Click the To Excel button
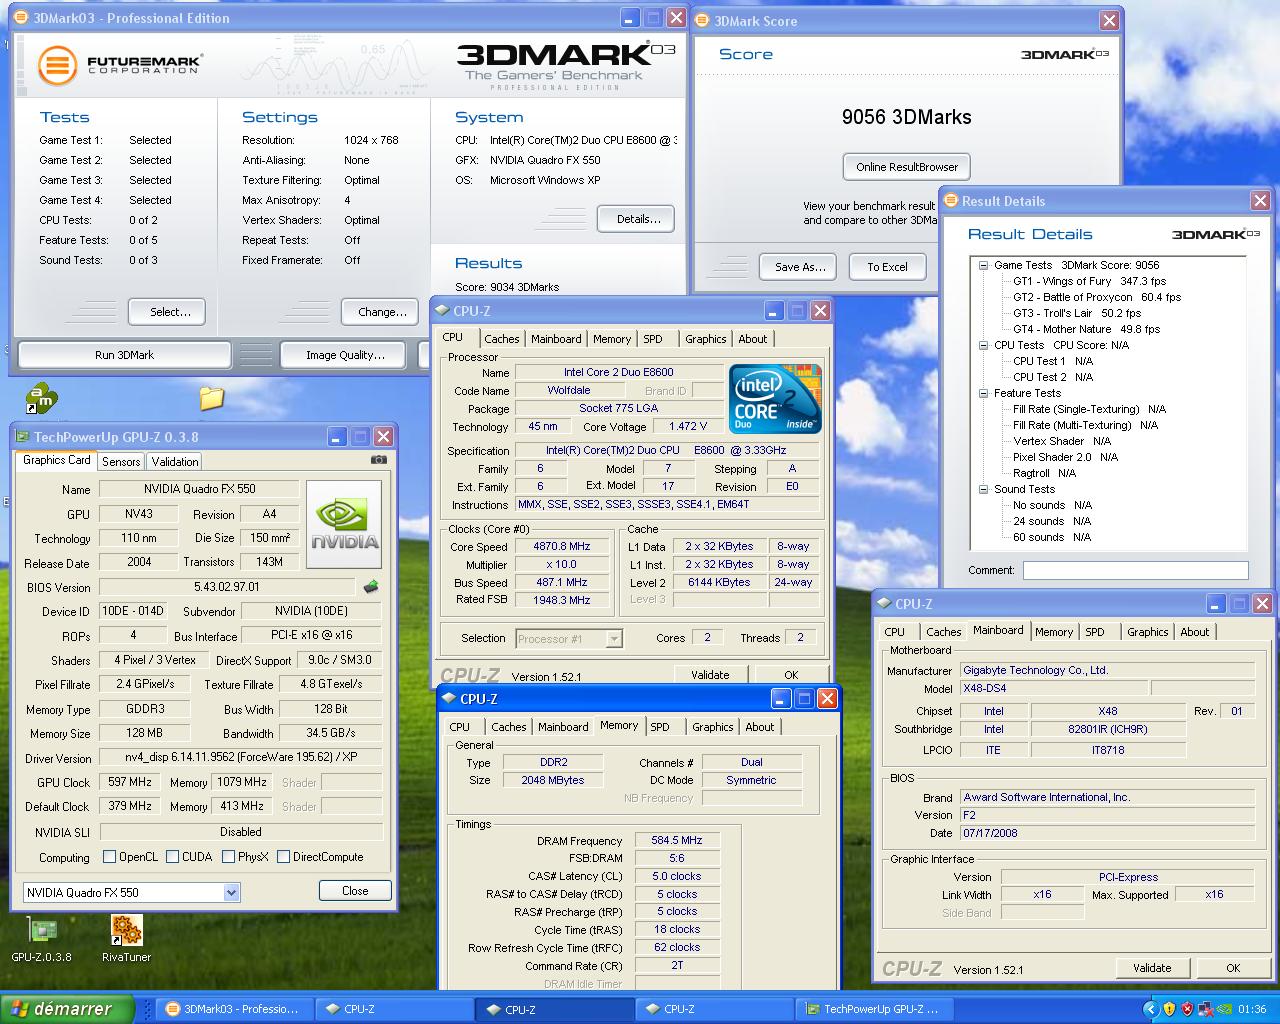Screen dimensions: 1280x1024 click(887, 267)
